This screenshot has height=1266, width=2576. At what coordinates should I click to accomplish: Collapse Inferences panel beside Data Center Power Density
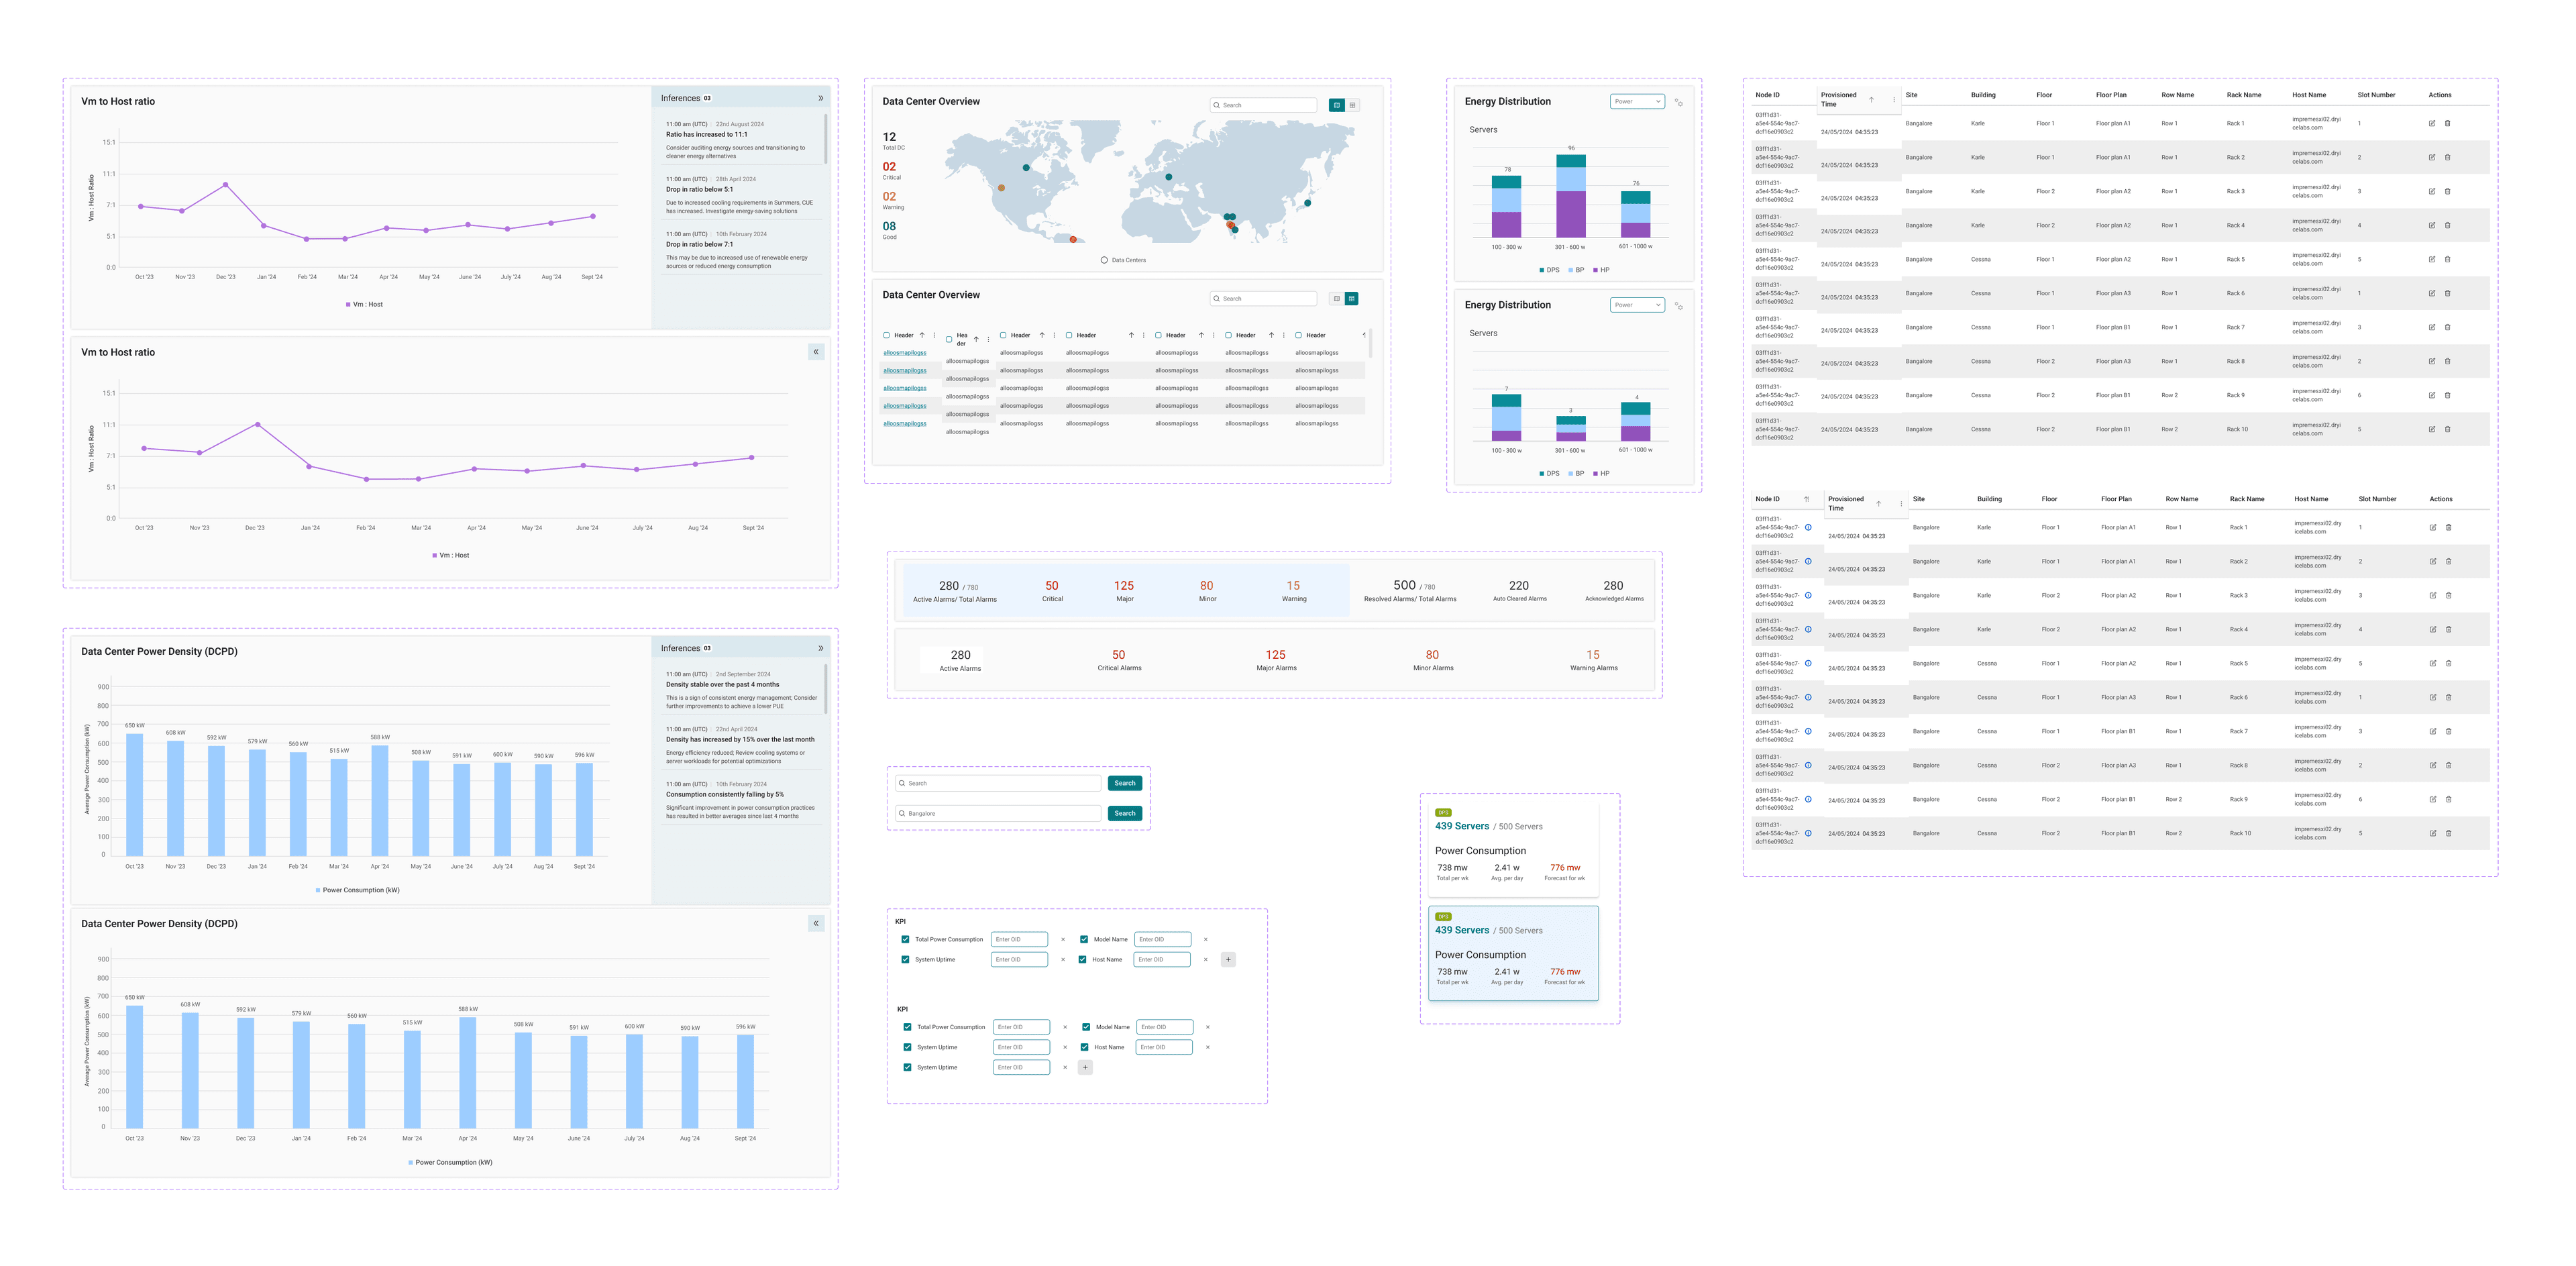click(x=821, y=648)
